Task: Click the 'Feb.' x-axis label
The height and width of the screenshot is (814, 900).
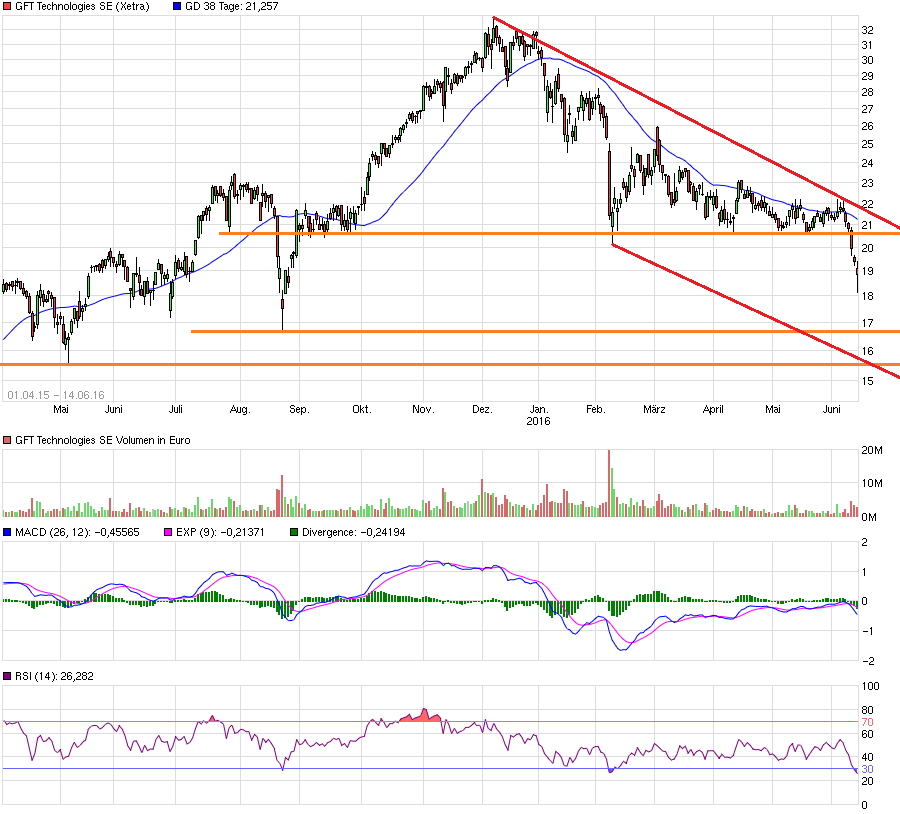Action: [596, 409]
